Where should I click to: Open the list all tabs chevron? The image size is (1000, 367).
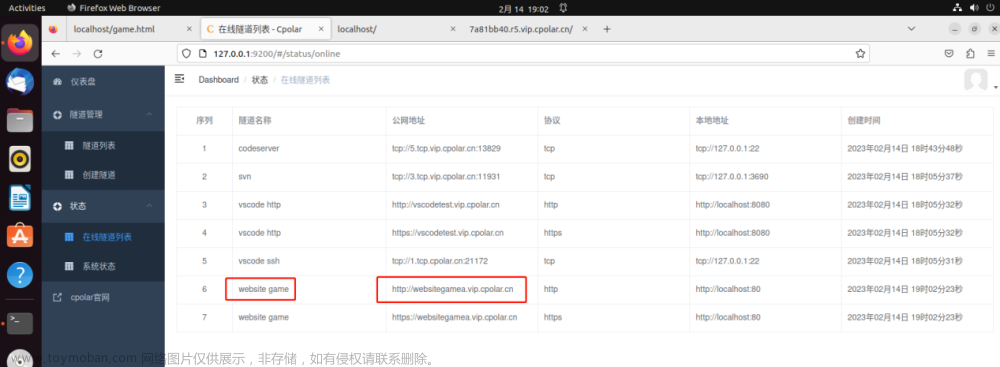tap(911, 29)
